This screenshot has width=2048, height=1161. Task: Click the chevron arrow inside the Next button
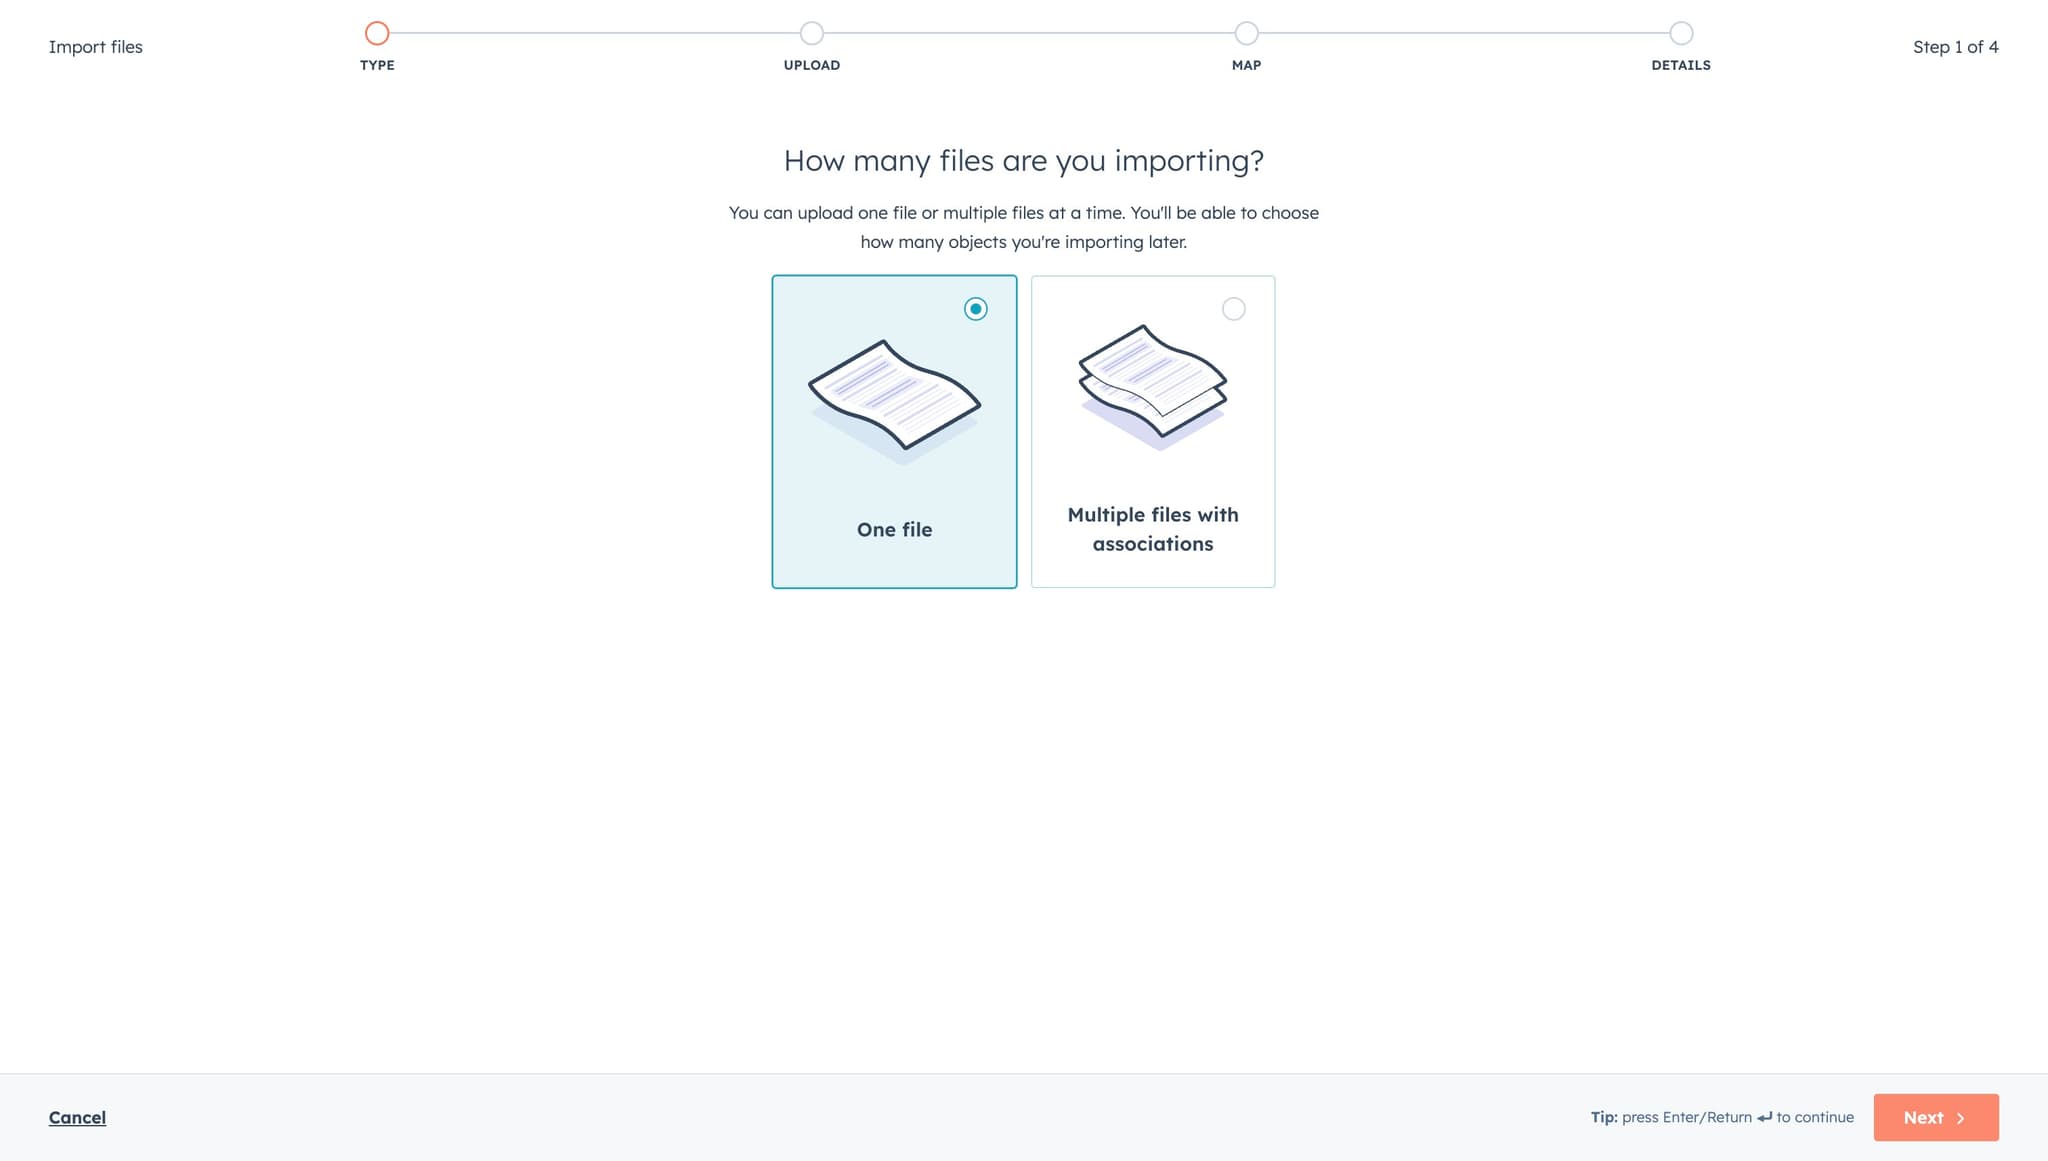click(1962, 1117)
